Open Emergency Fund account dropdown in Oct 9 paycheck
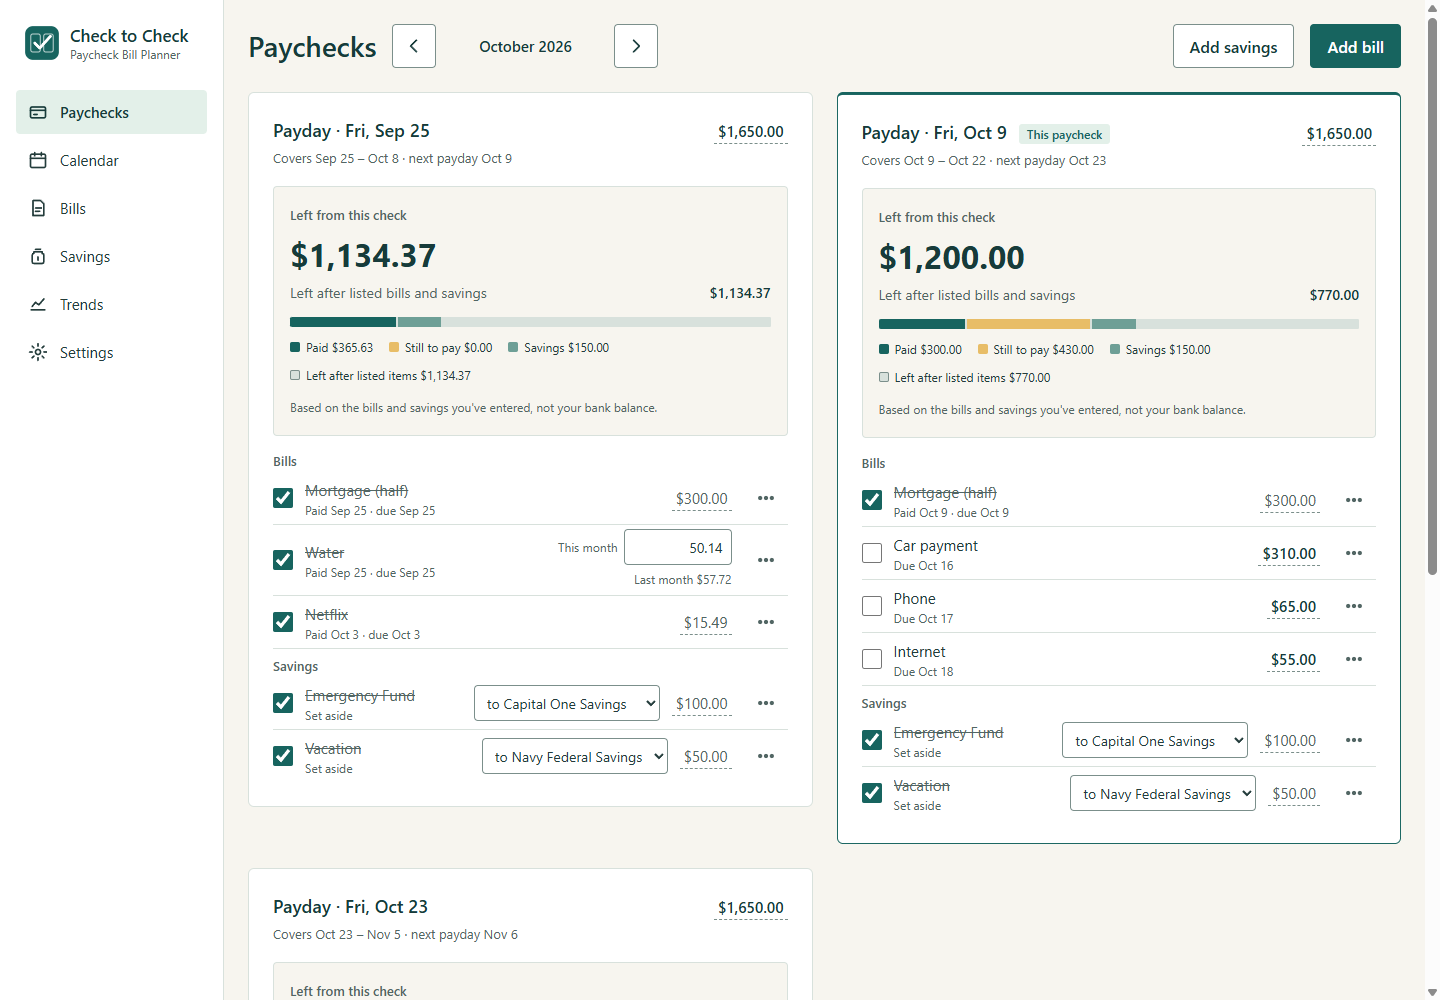The image size is (1440, 1000). 1155,740
